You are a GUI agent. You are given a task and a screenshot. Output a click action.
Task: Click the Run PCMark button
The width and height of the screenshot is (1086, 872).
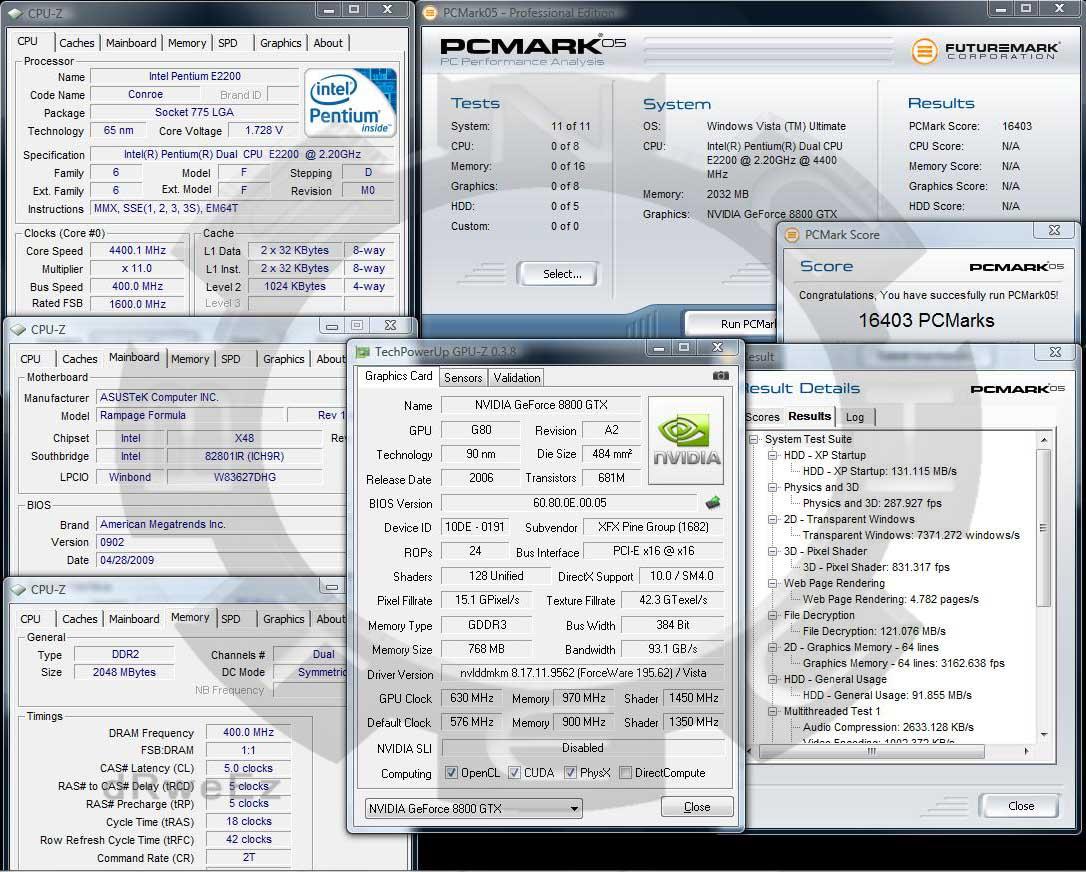click(732, 324)
